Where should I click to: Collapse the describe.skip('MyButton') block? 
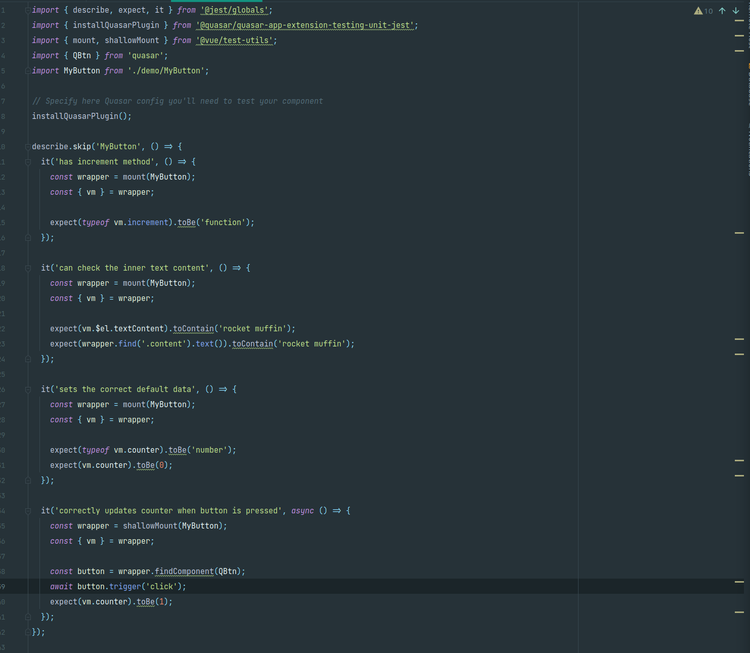point(27,146)
